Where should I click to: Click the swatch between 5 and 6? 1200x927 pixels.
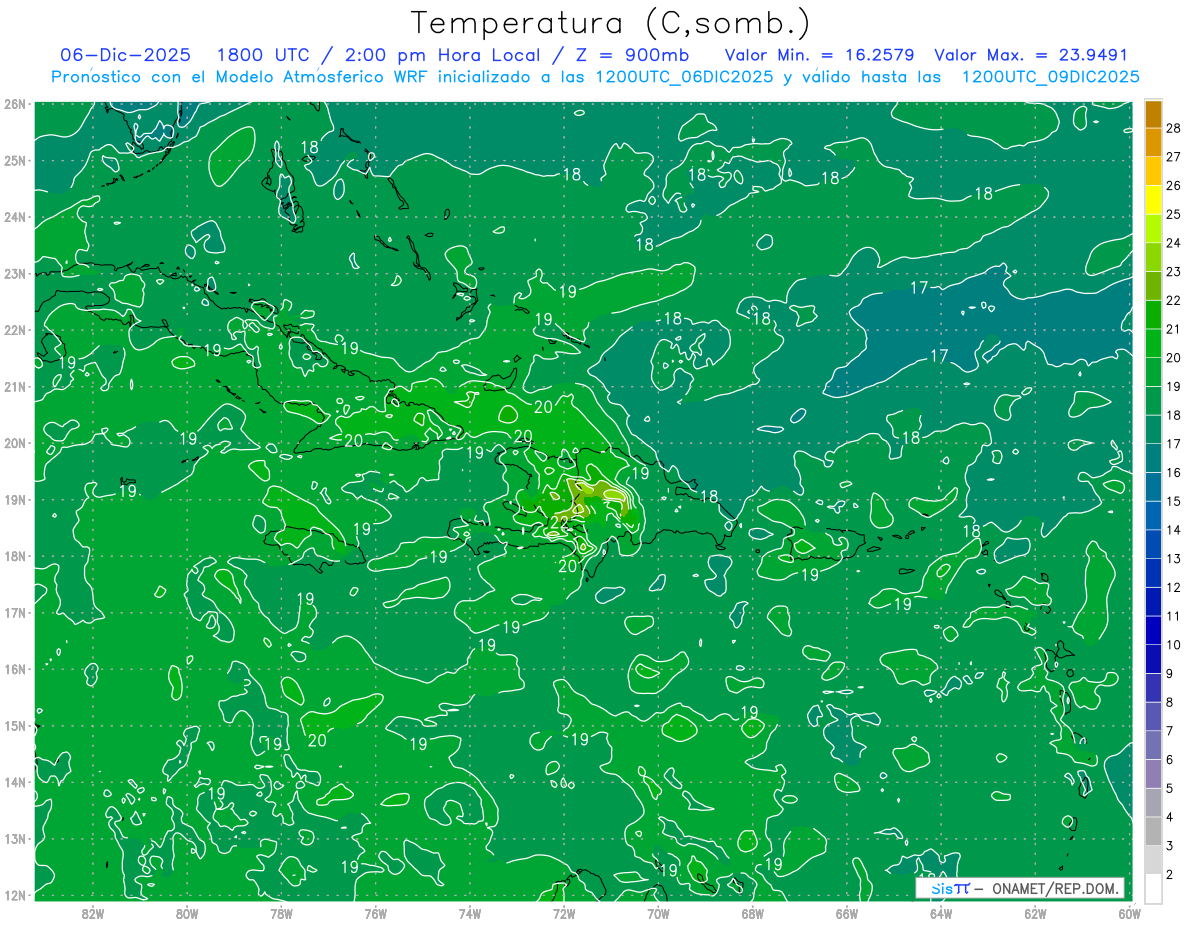1153,774
